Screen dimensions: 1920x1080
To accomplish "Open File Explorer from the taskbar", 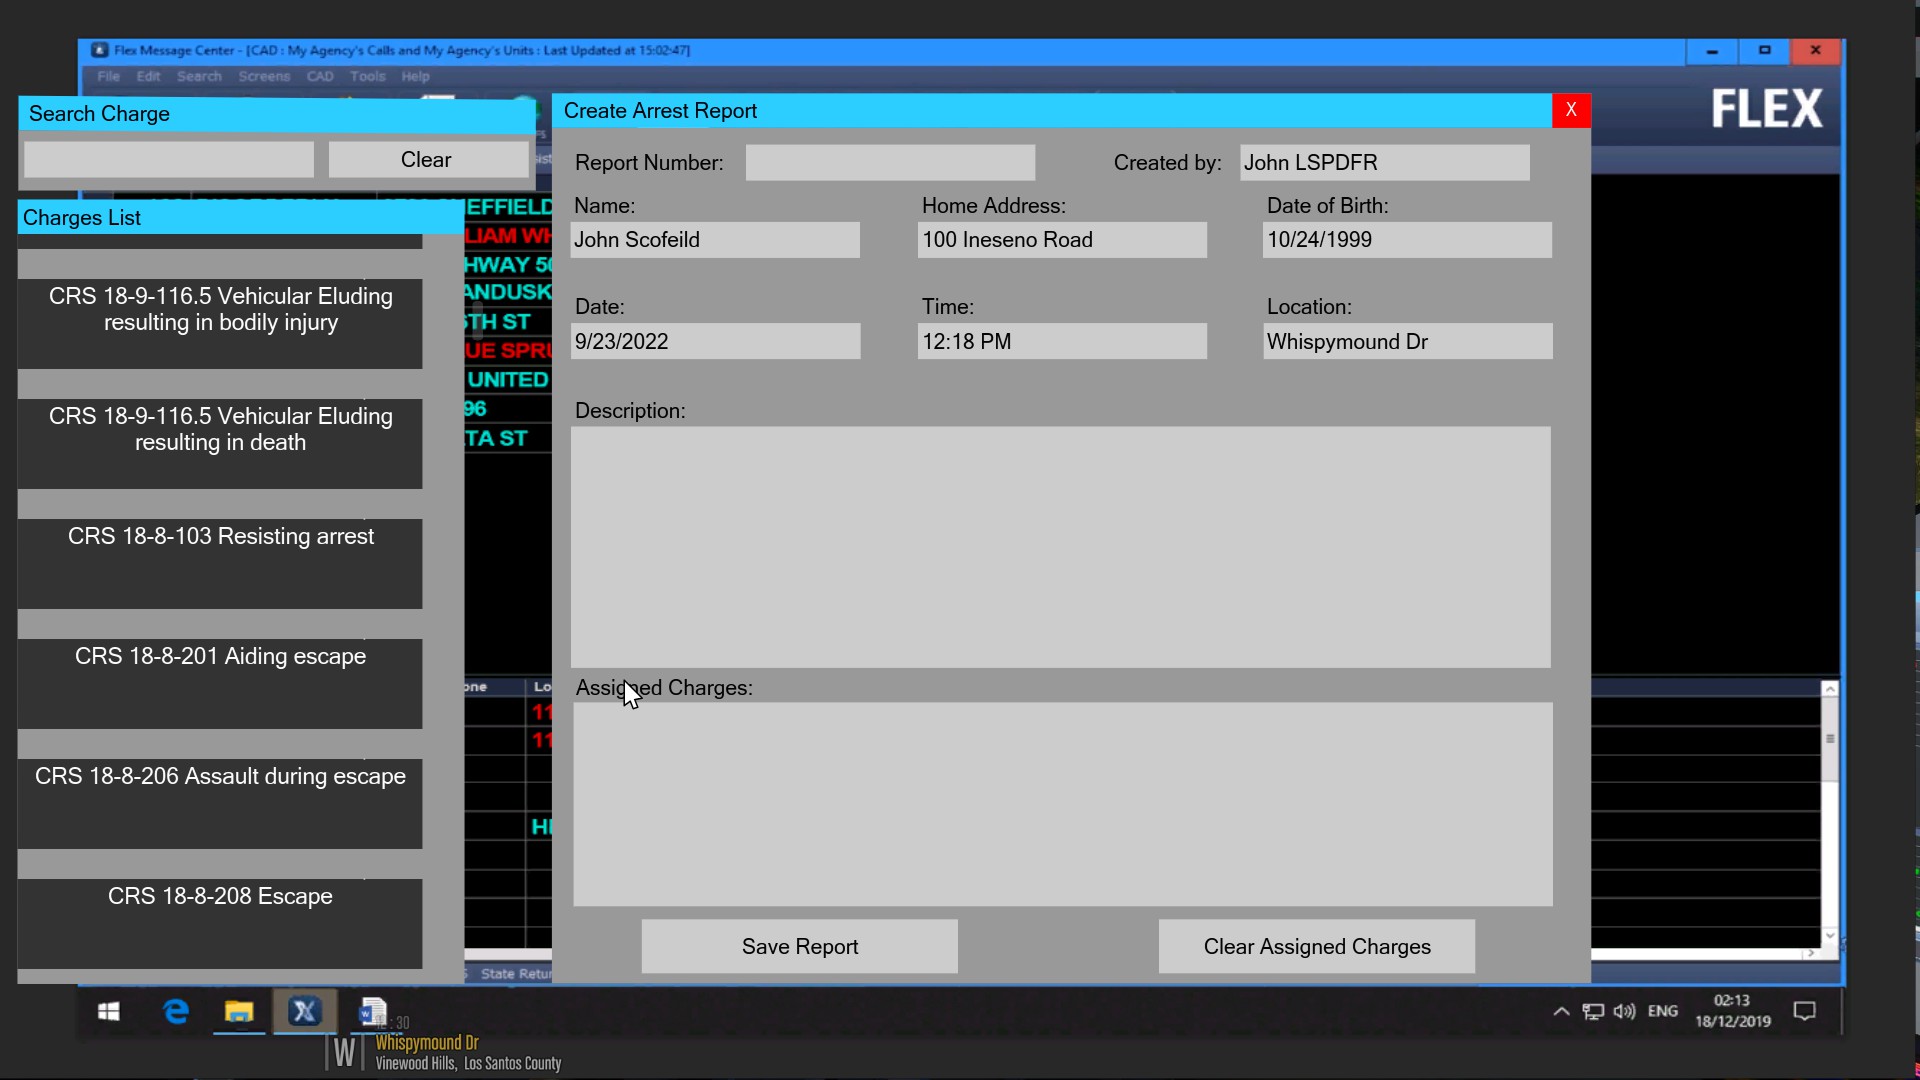I will point(239,1012).
